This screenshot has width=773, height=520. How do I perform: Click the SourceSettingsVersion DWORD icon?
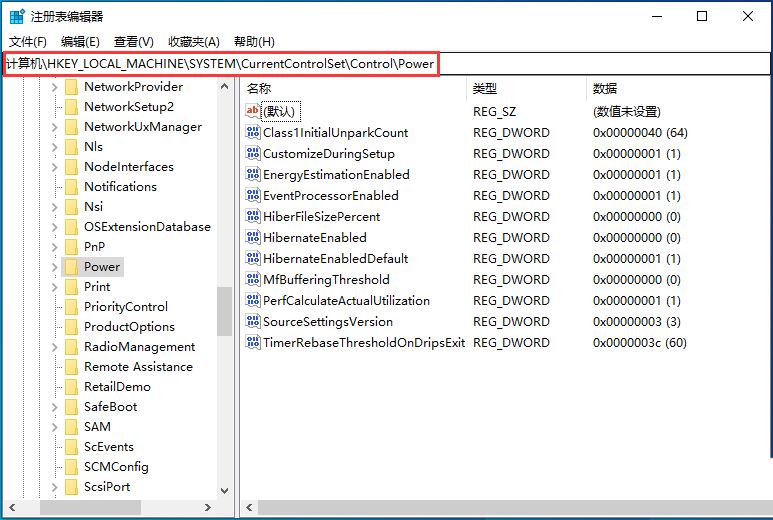[252, 321]
